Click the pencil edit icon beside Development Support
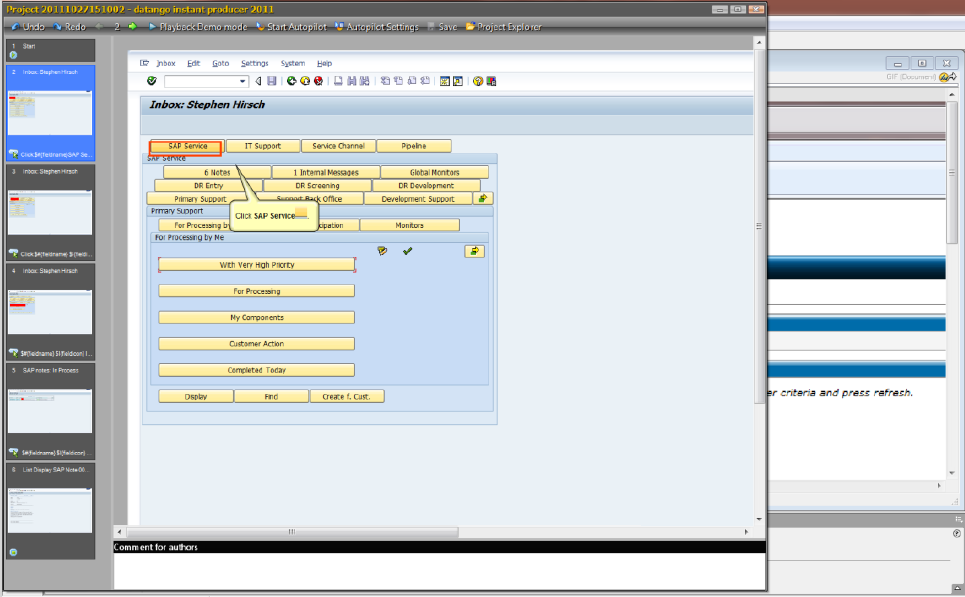 pos(482,198)
